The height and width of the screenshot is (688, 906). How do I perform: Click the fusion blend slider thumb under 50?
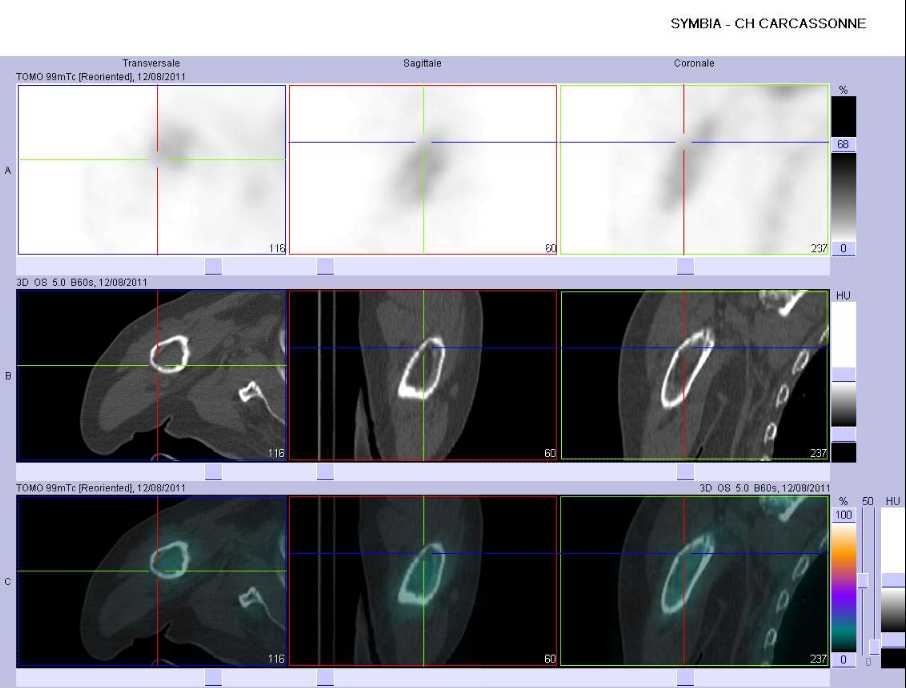click(863, 581)
